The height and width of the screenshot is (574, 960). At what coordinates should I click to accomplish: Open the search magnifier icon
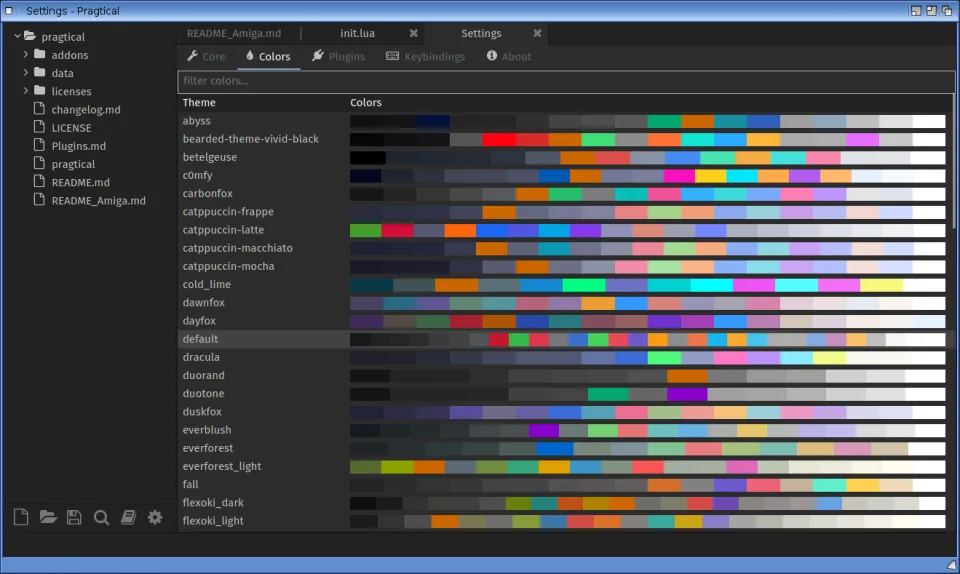pos(101,518)
